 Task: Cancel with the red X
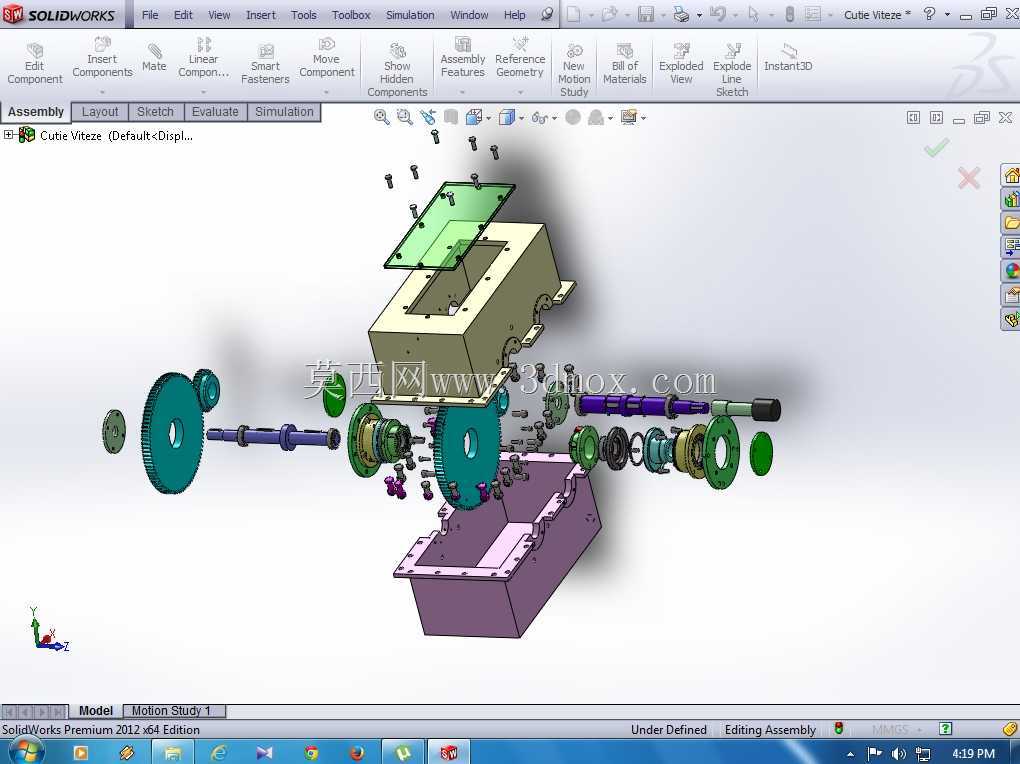tap(969, 178)
